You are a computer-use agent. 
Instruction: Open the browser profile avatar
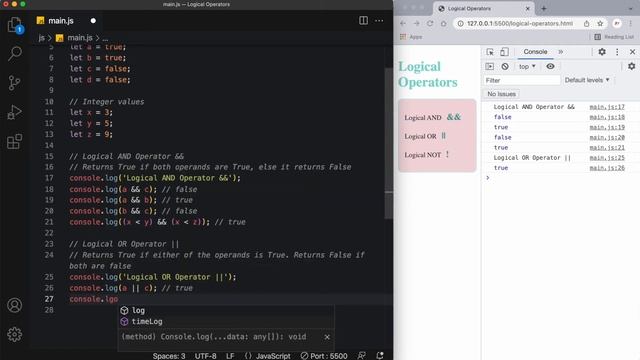[617, 24]
